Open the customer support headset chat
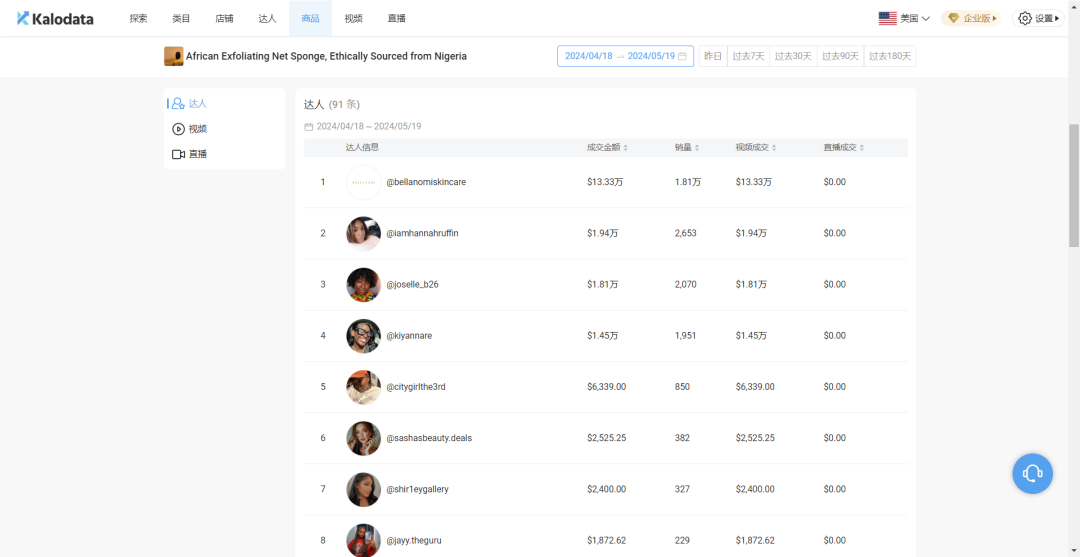This screenshot has width=1080, height=557. click(x=1032, y=473)
